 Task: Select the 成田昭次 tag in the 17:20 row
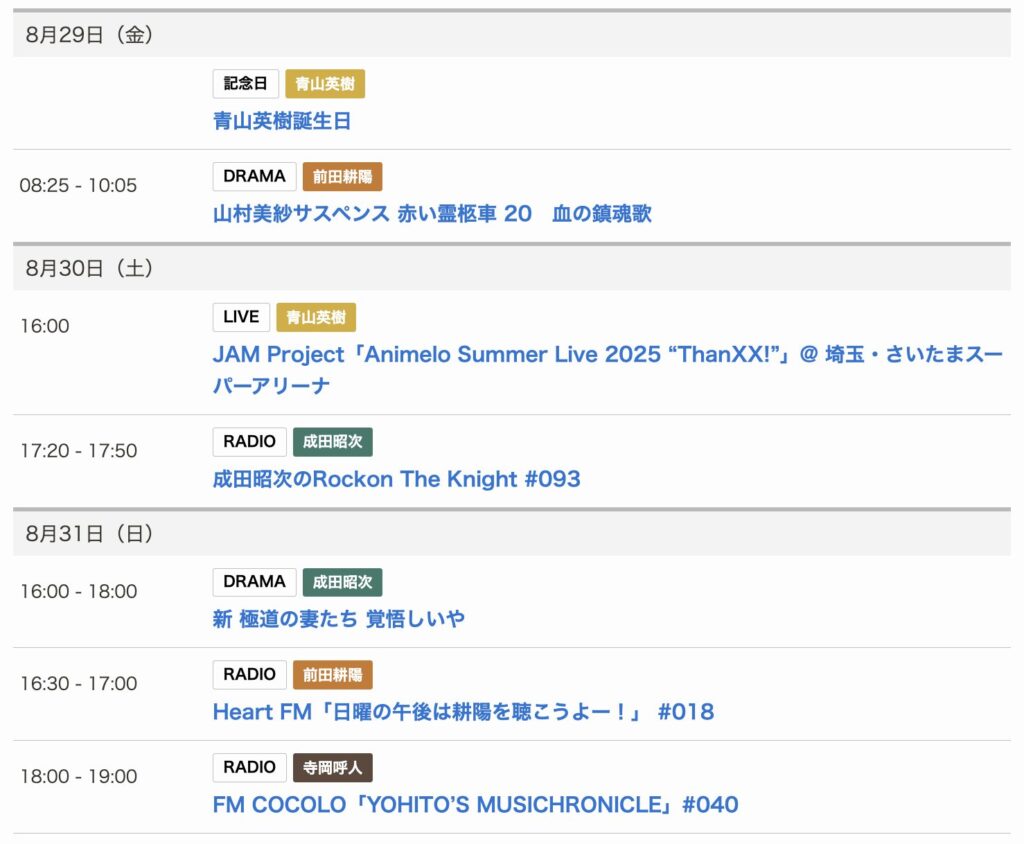pyautogui.click(x=332, y=442)
